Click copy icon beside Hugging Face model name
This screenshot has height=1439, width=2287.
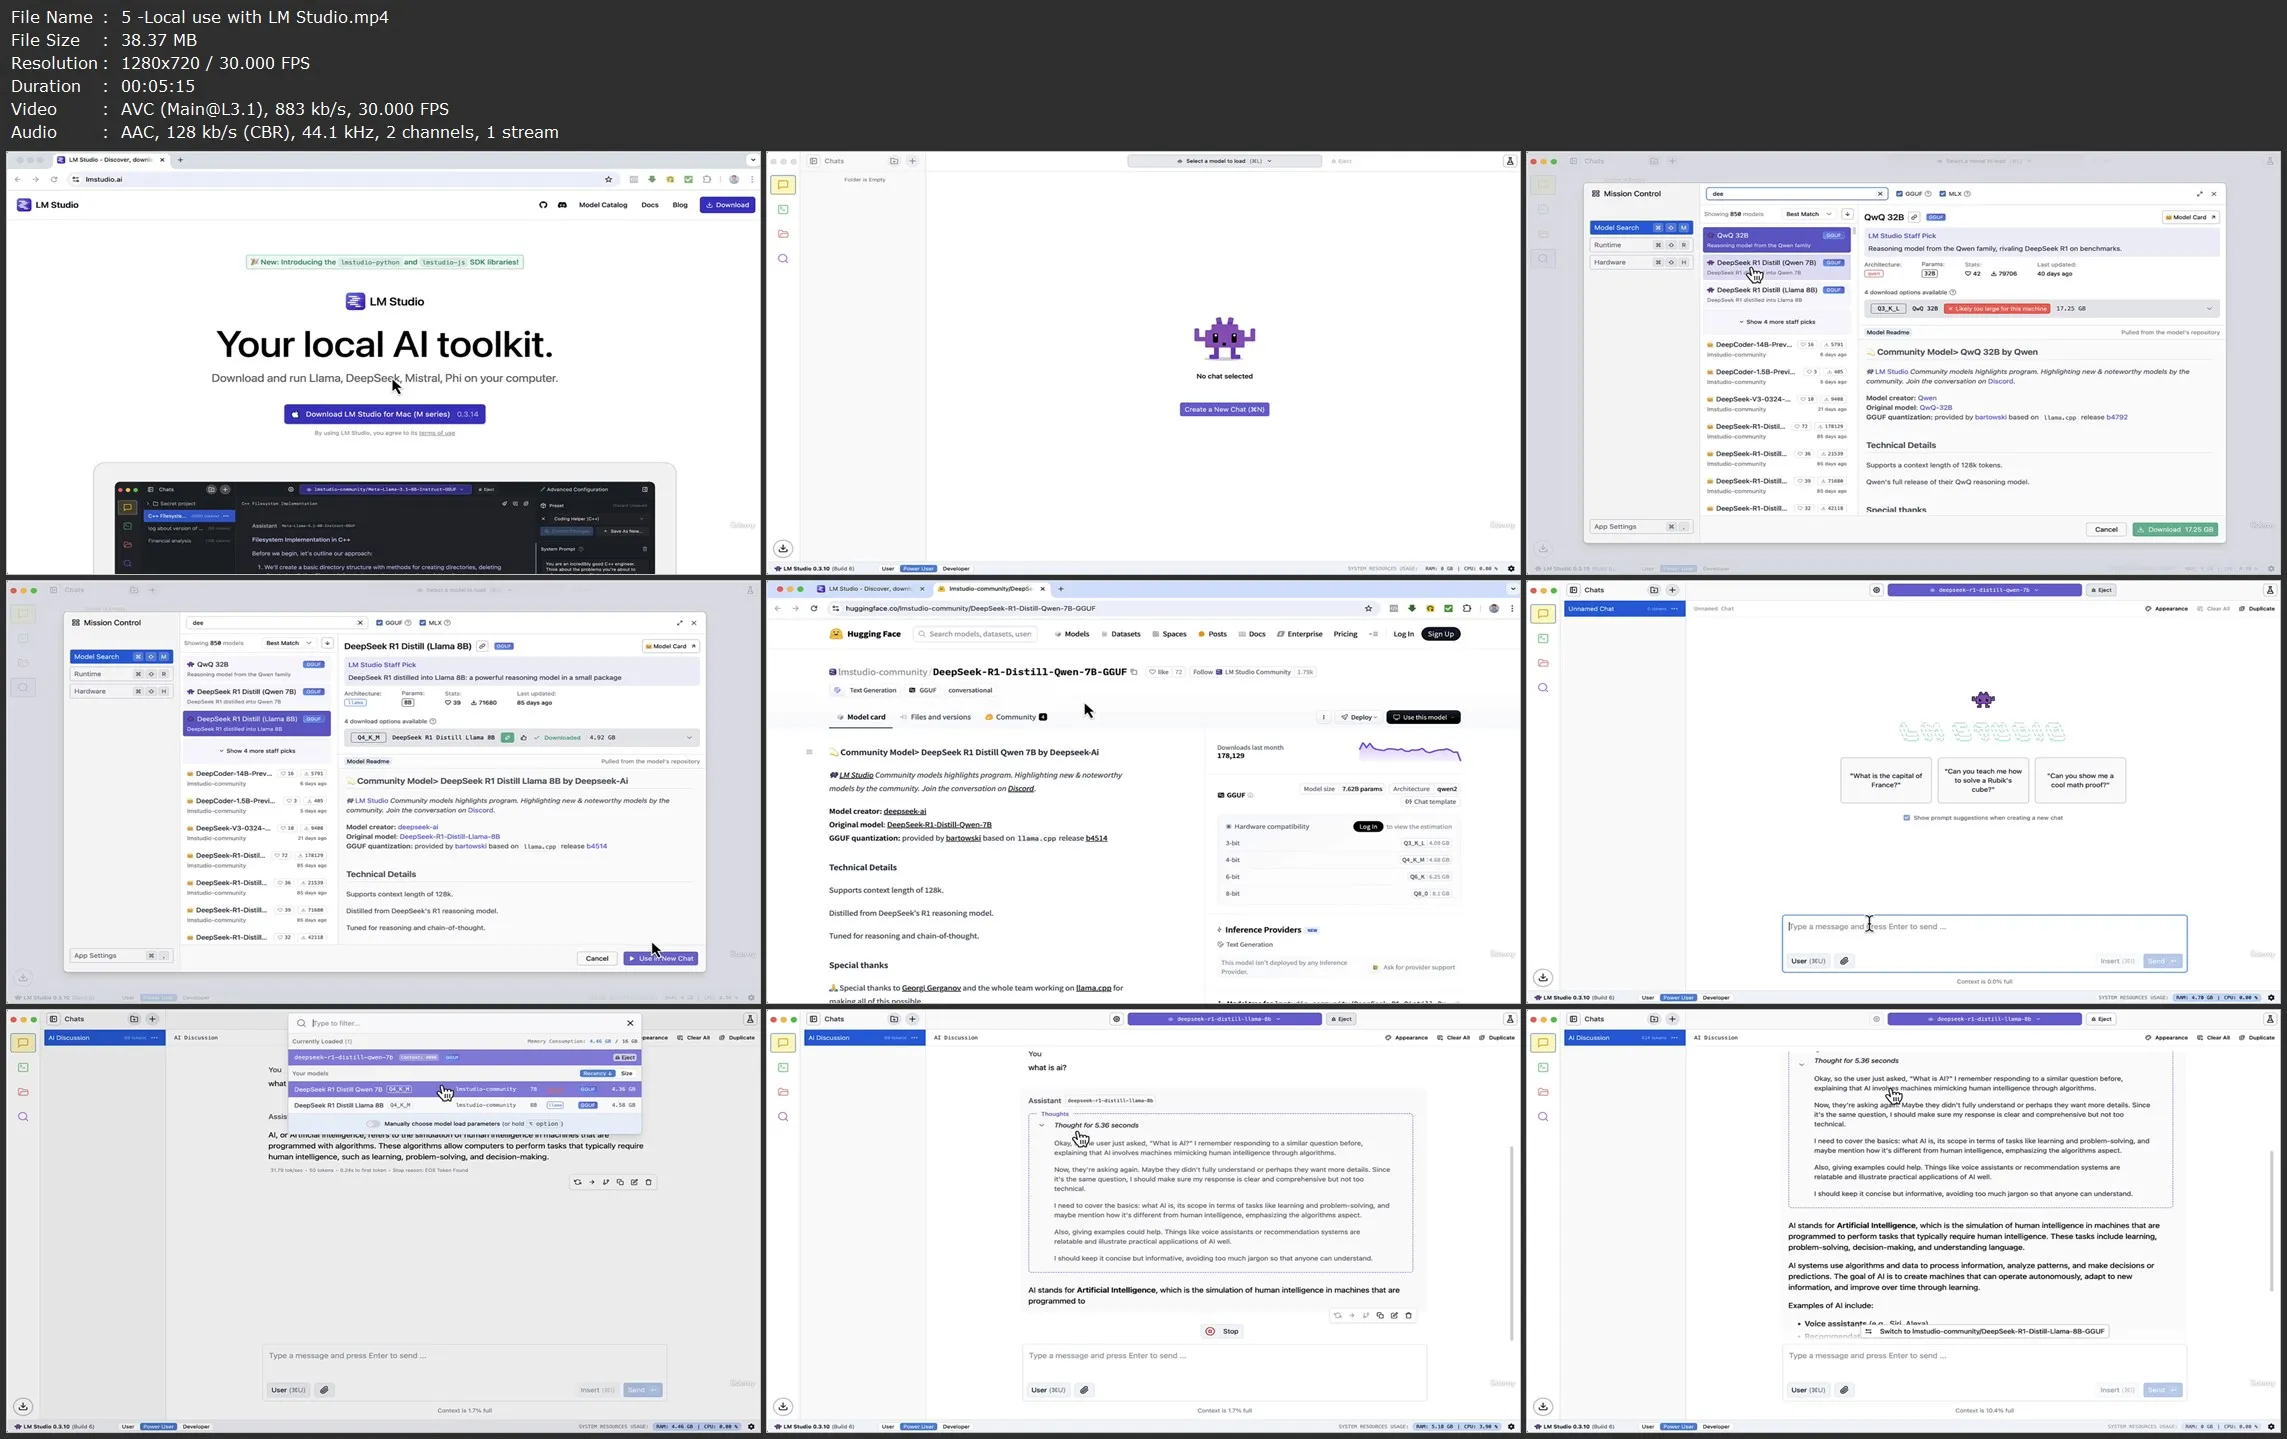(1133, 672)
